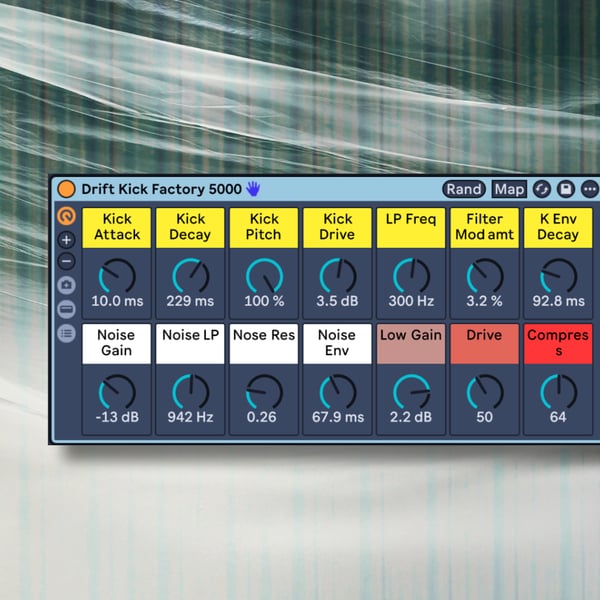Select the Filter Mod amt label

point(484,228)
